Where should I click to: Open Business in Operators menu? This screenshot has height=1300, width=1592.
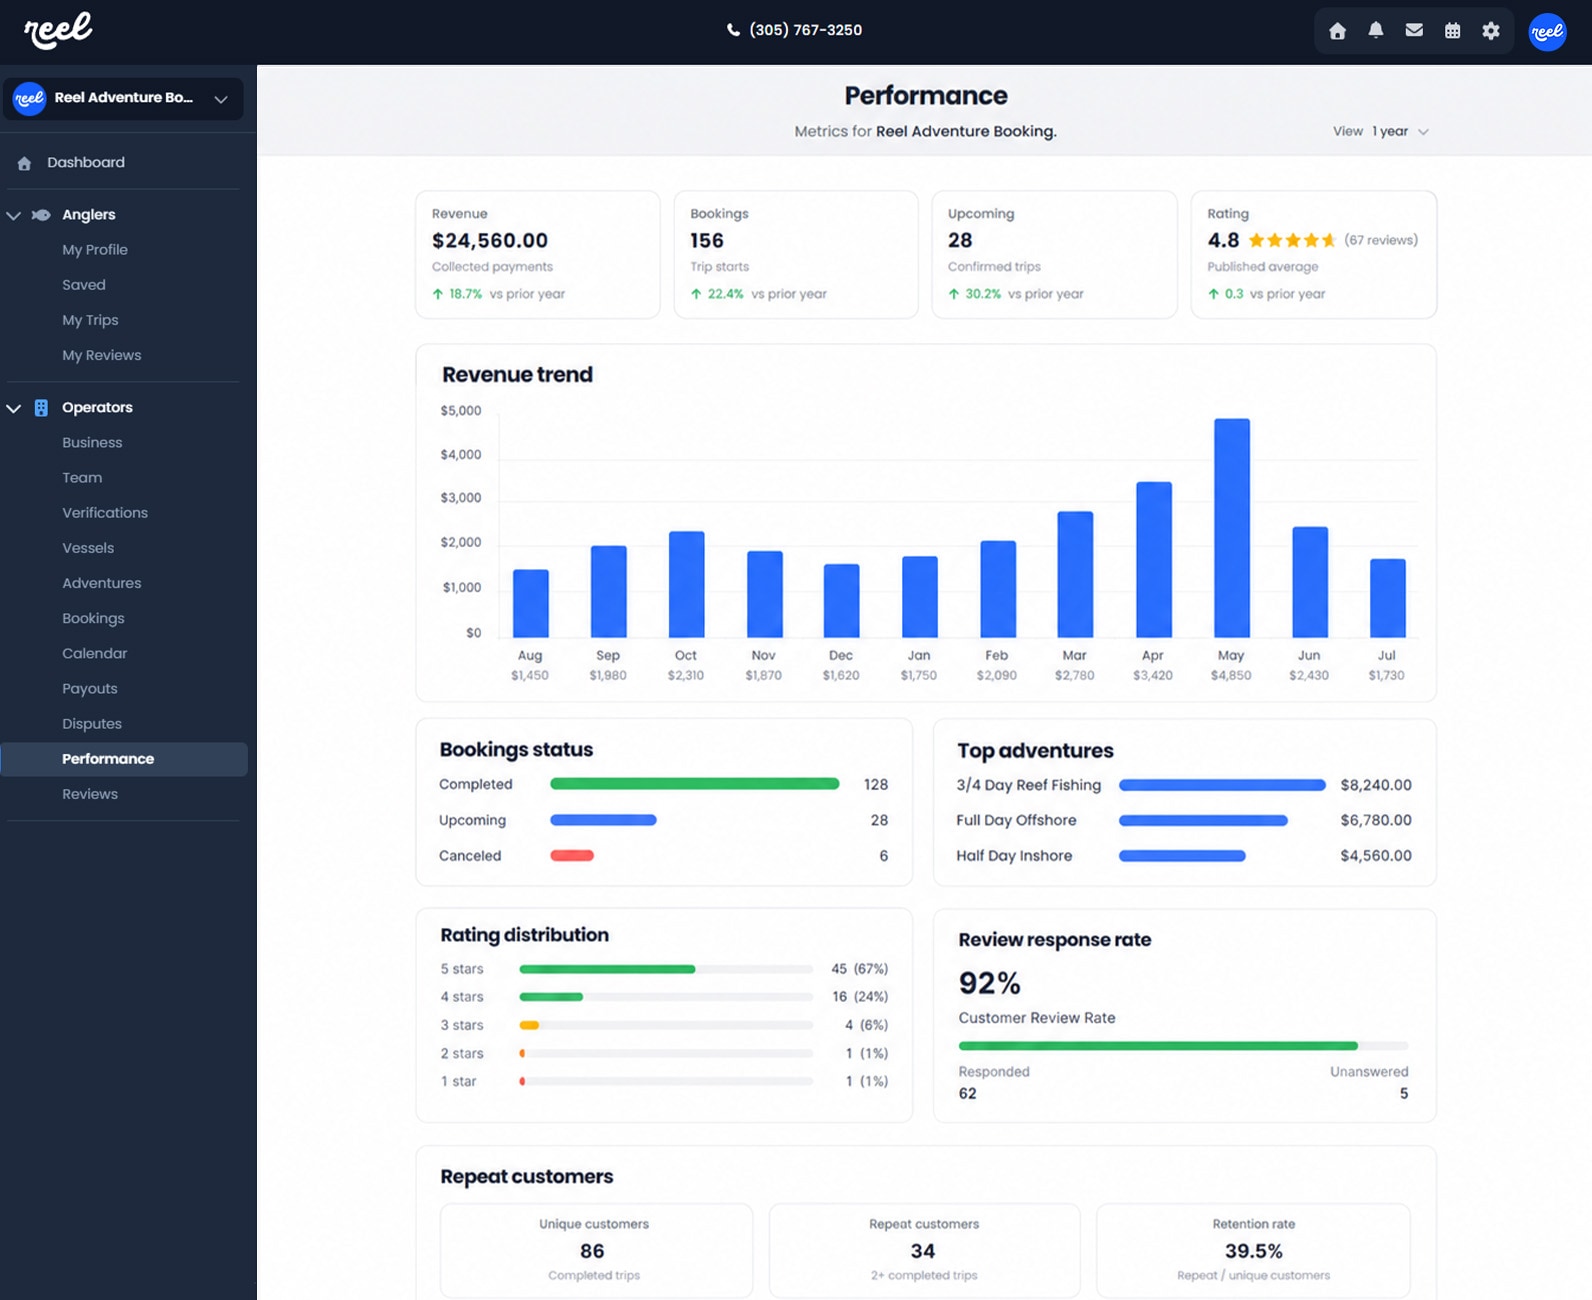pos(92,443)
